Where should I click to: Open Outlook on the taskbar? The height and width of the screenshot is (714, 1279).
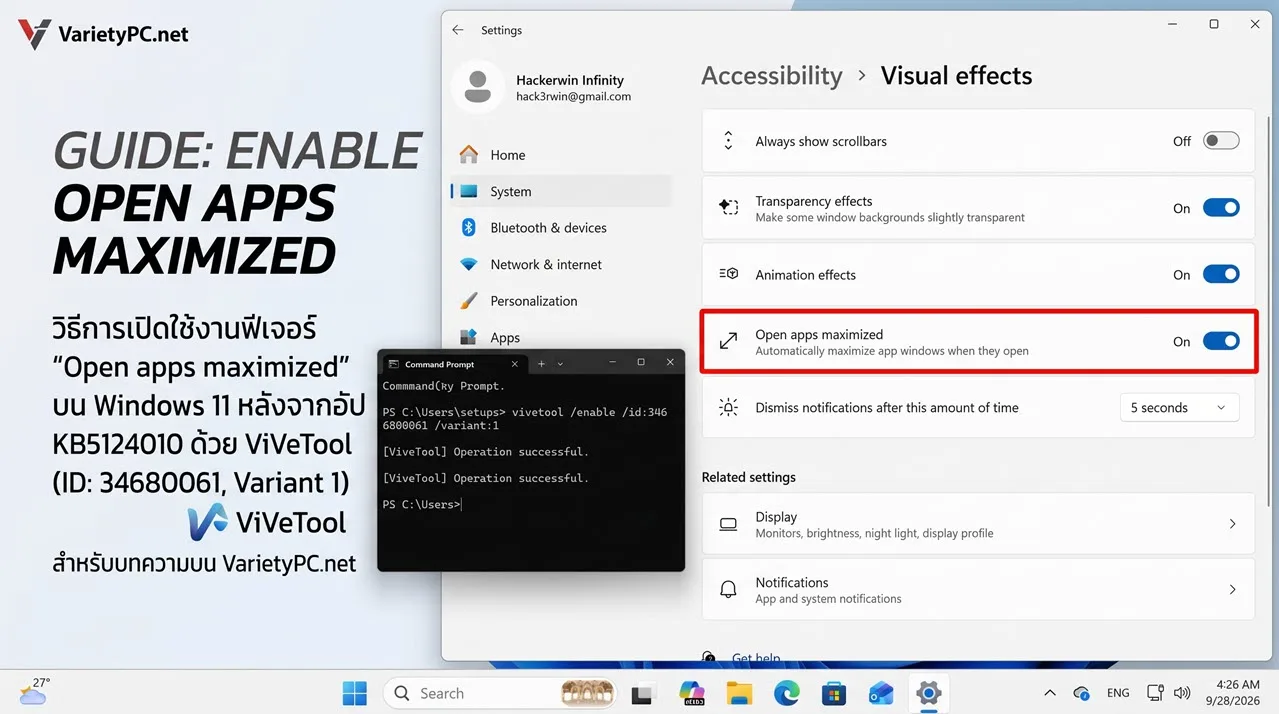pyautogui.click(x=881, y=693)
